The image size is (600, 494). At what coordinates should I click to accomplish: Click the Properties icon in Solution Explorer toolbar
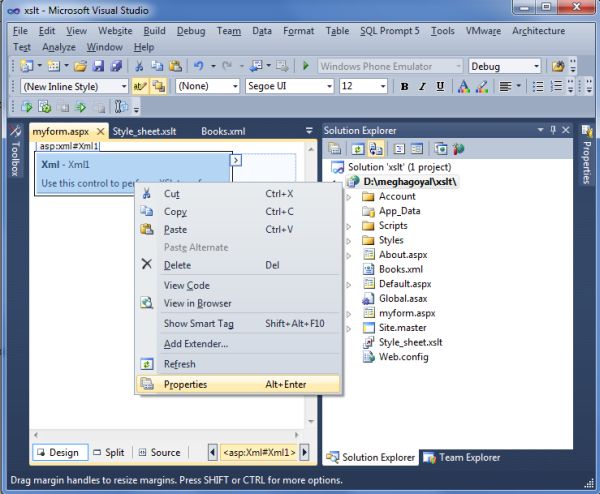pos(334,149)
